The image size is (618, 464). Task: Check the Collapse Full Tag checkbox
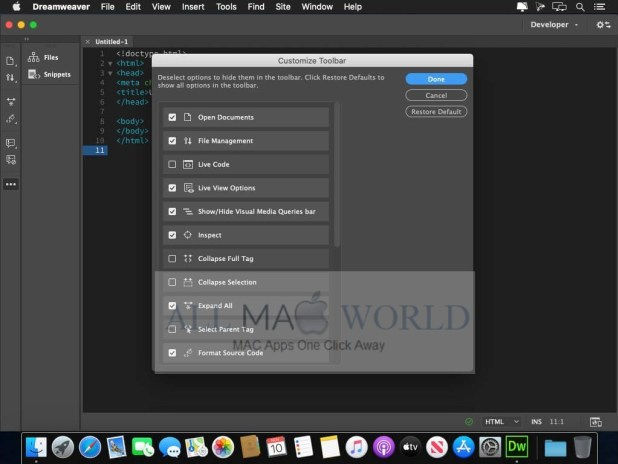[172, 259]
